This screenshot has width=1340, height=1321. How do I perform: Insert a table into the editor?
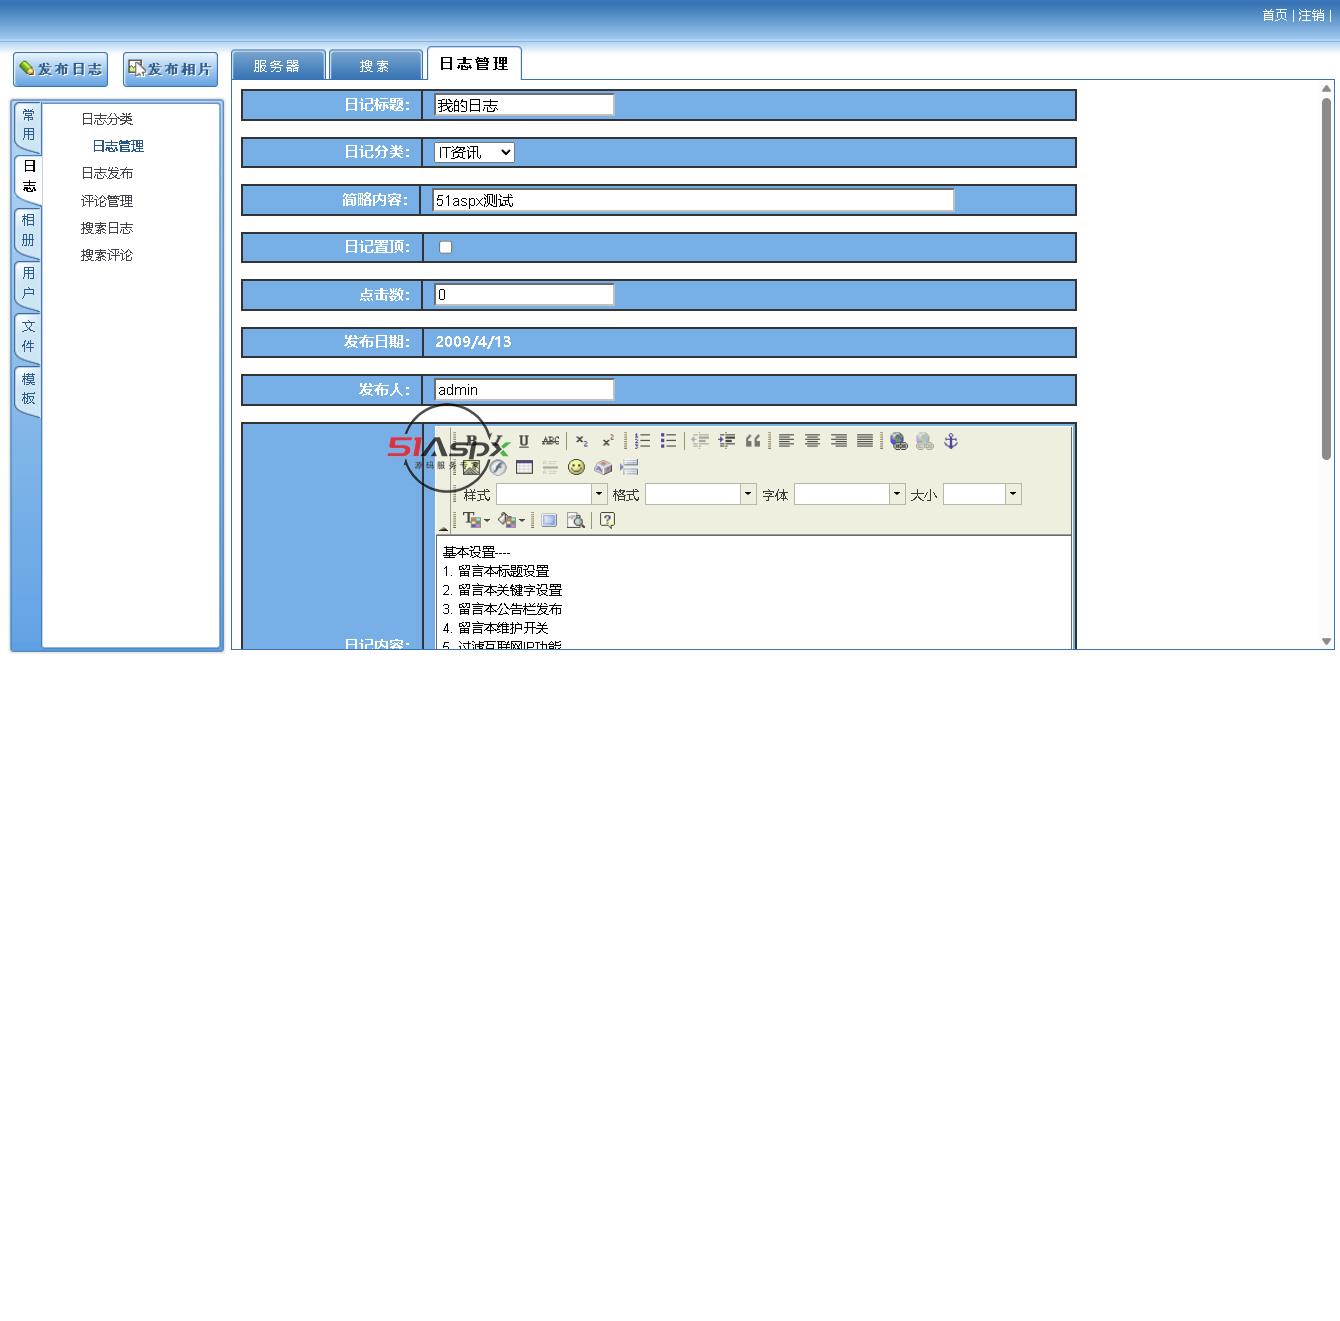(524, 467)
